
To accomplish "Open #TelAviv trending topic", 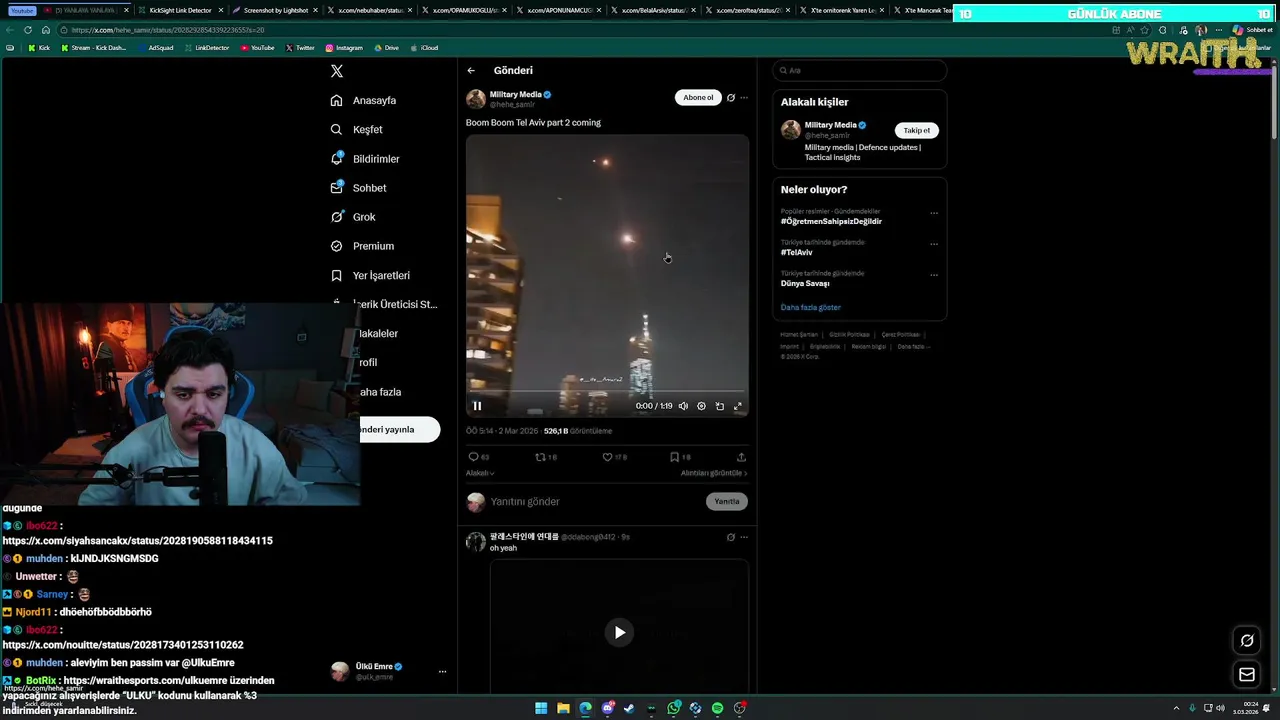I will coord(797,252).
